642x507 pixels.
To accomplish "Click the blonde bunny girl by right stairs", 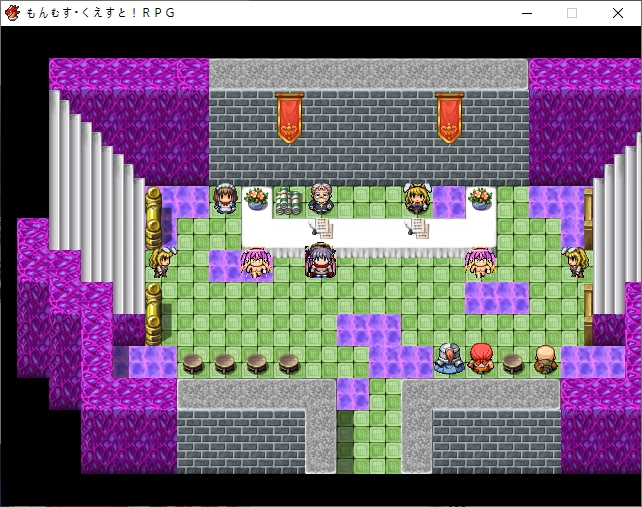I will point(576,262).
